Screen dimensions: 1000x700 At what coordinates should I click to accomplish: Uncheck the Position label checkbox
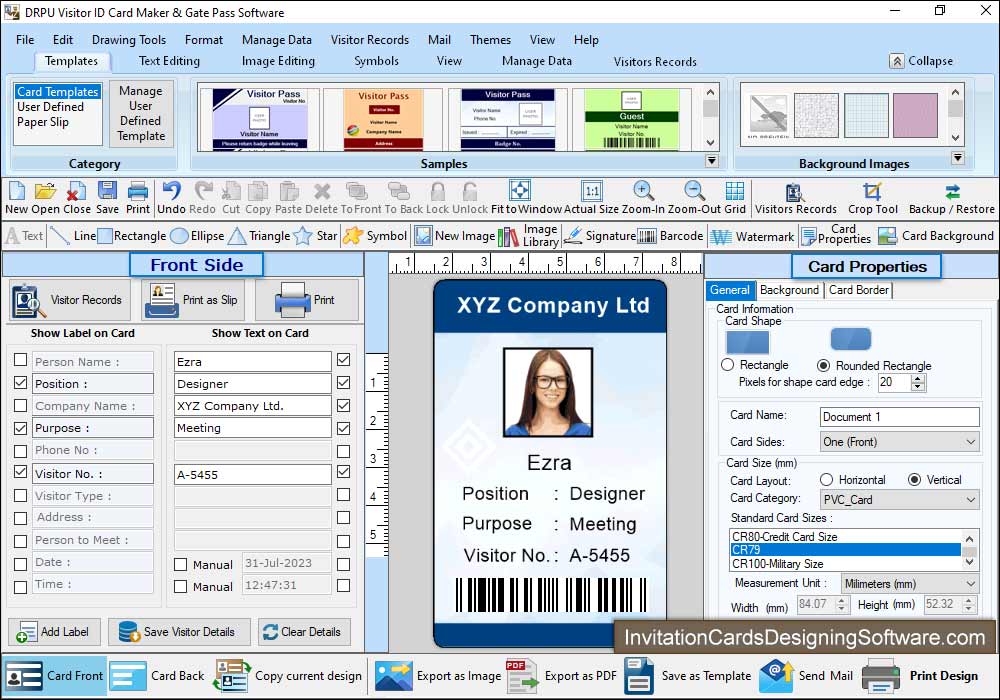click(20, 383)
